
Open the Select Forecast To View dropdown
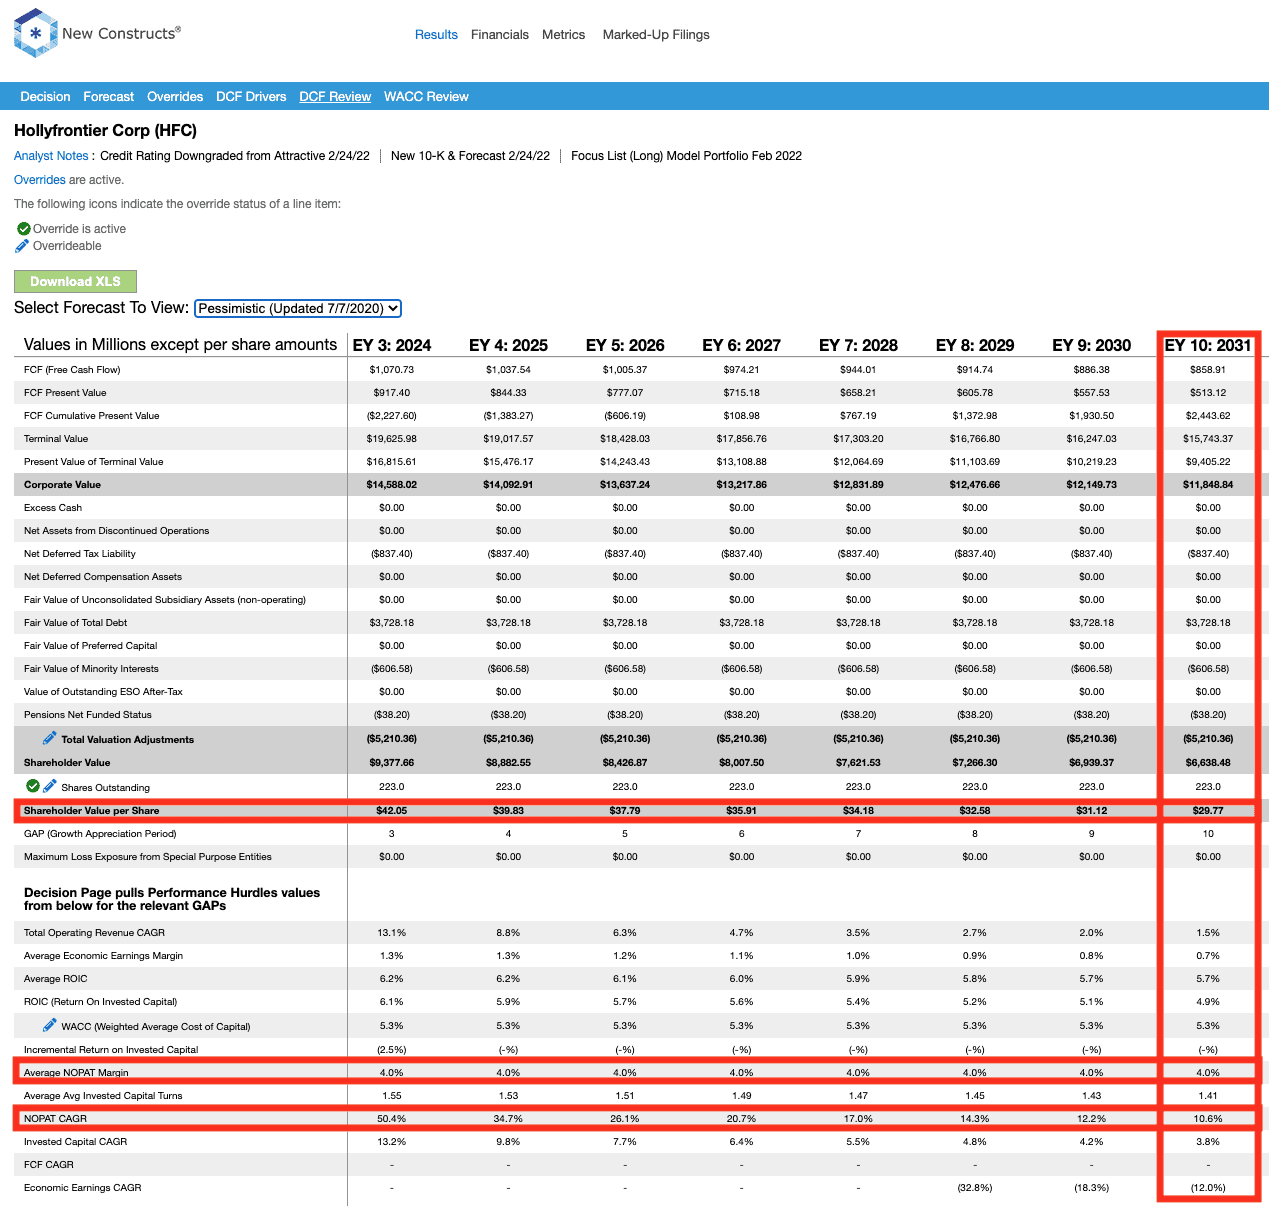298,309
